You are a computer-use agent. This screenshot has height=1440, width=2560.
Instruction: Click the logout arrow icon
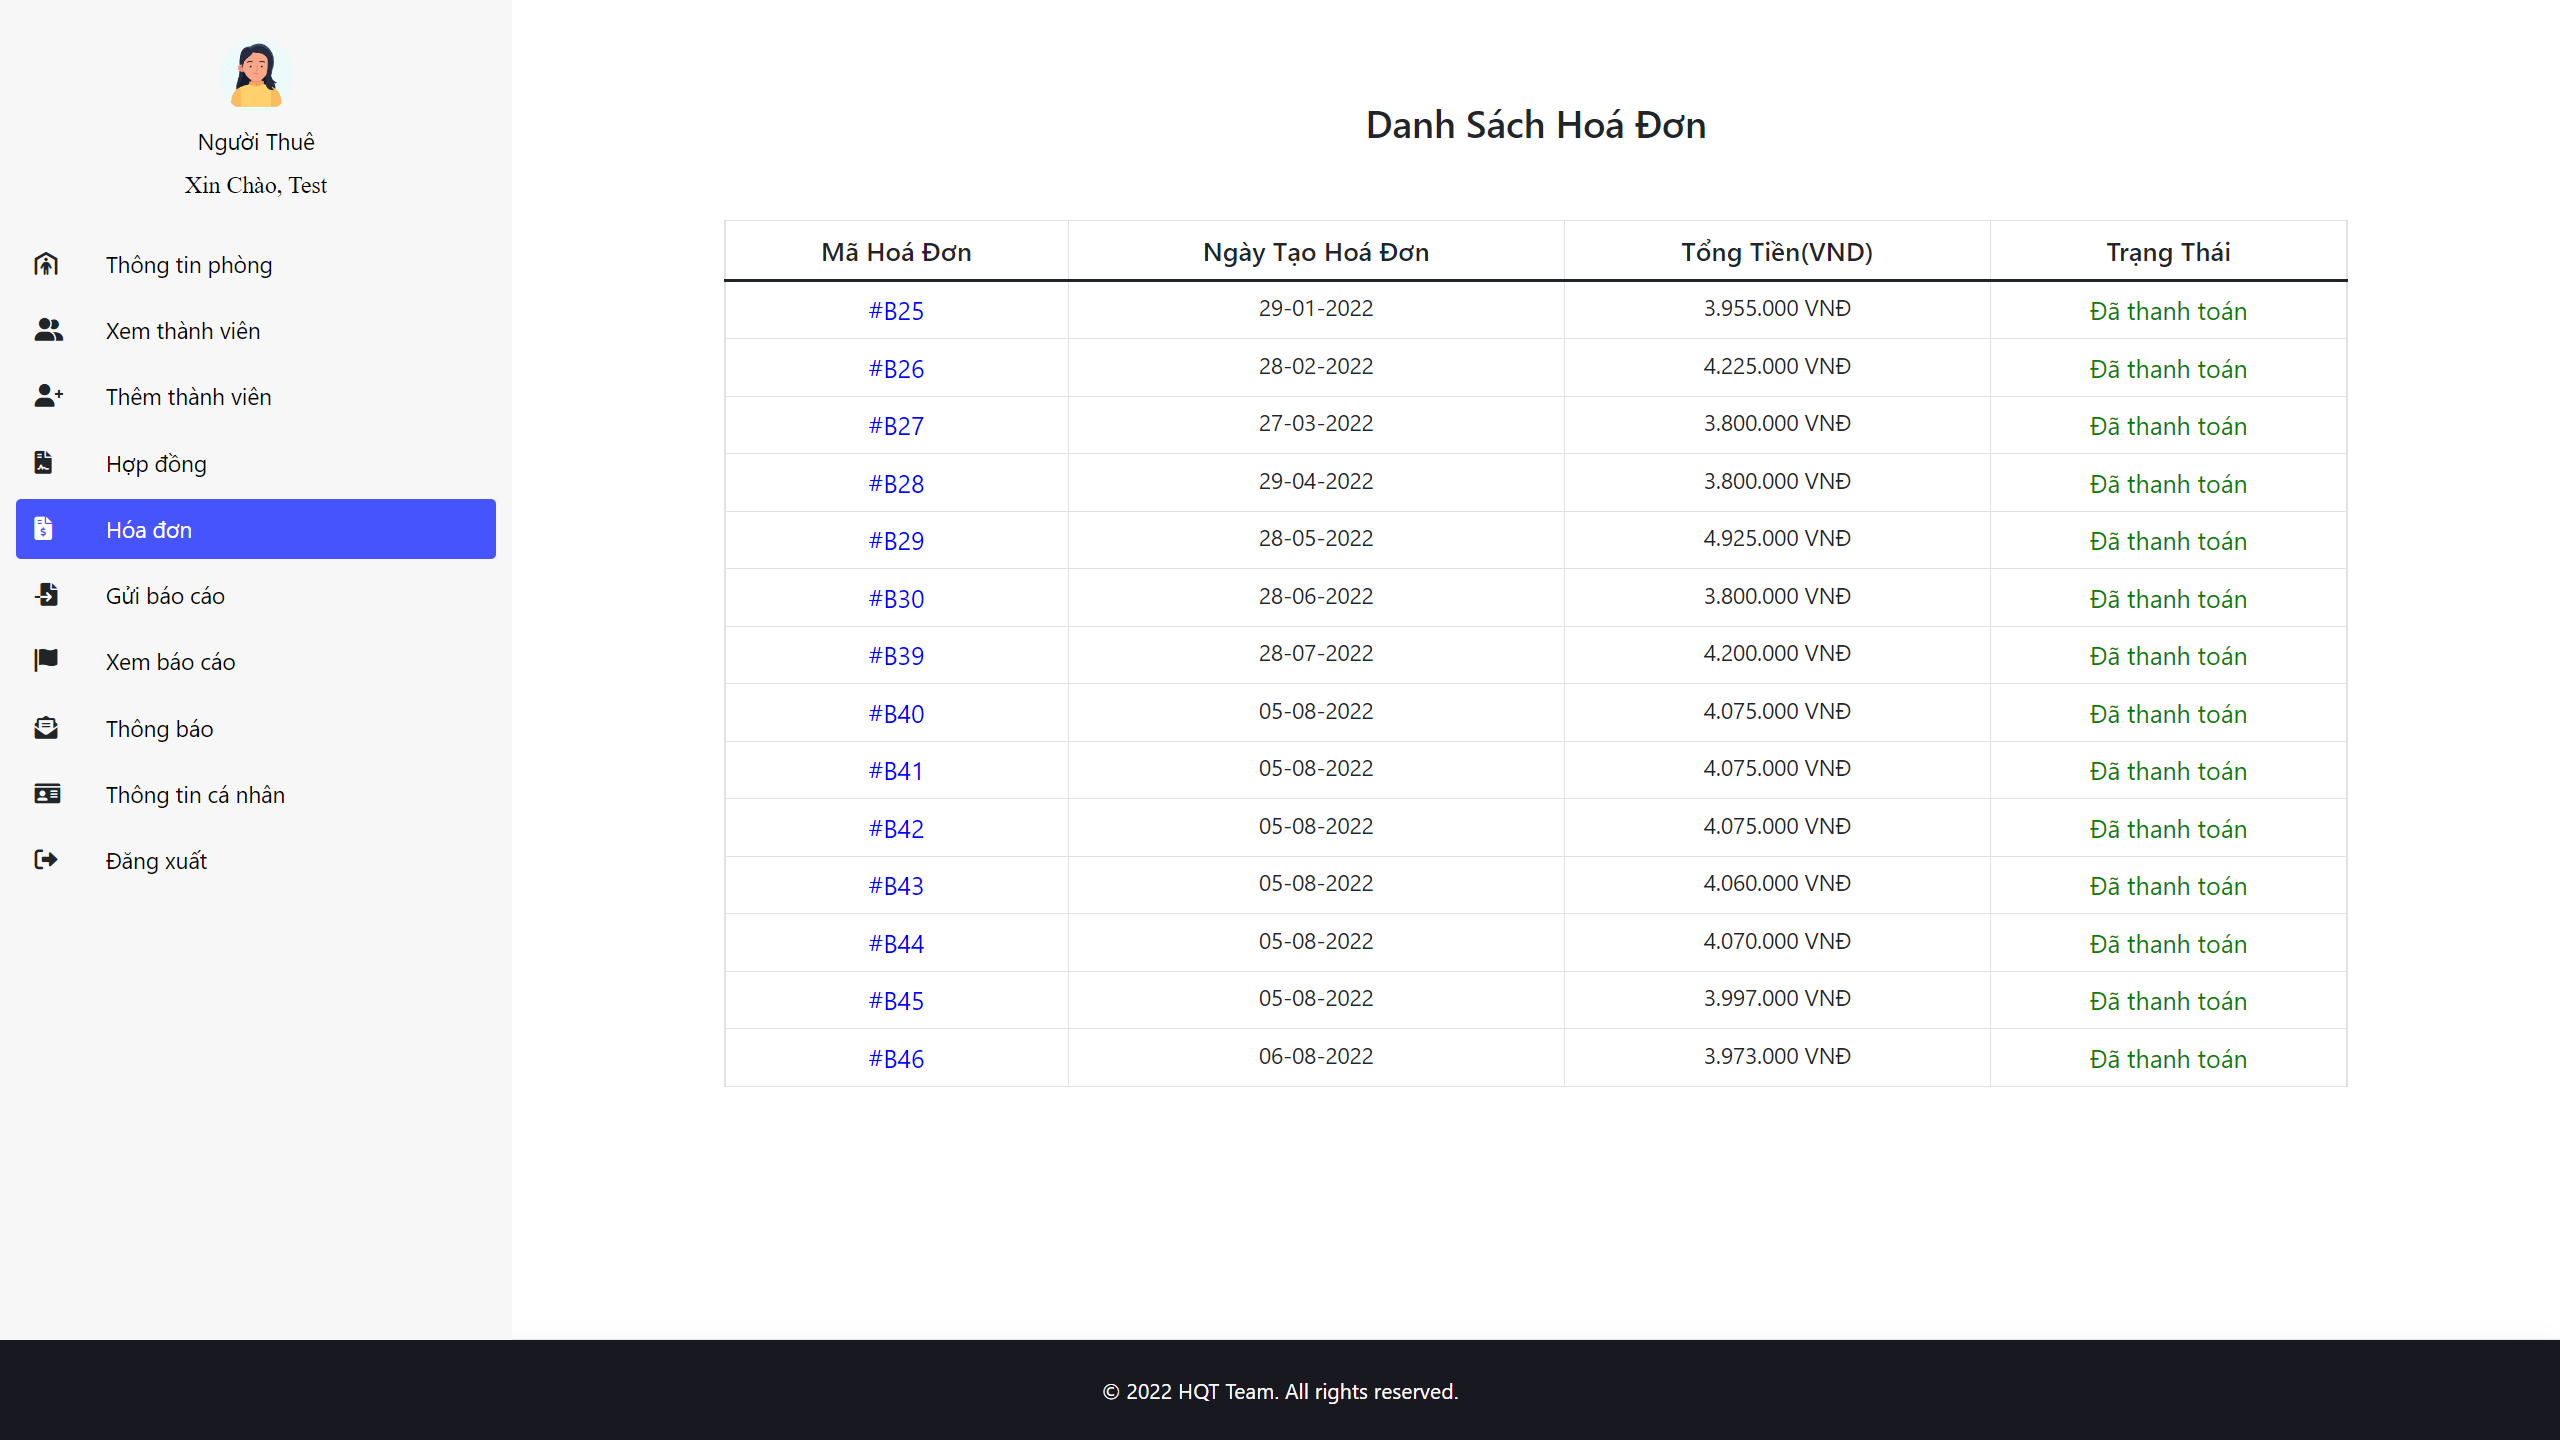(46, 860)
